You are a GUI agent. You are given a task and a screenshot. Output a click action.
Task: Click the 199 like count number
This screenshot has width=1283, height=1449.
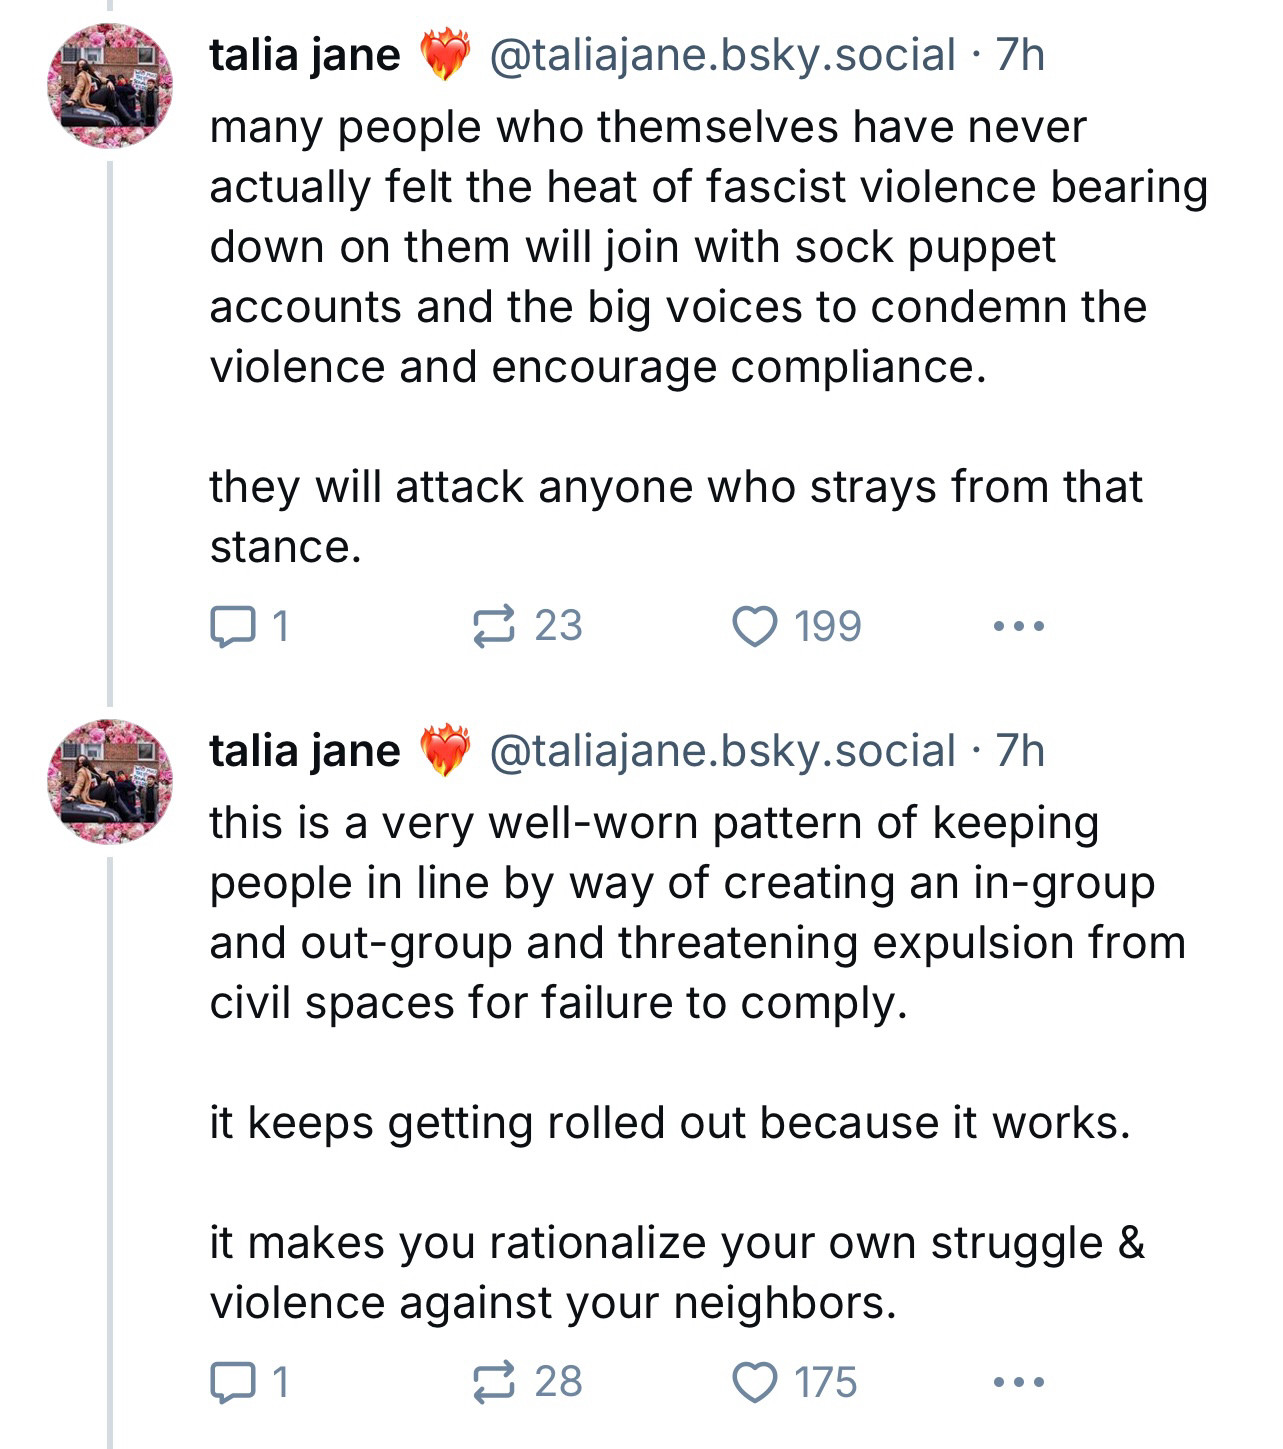click(828, 626)
